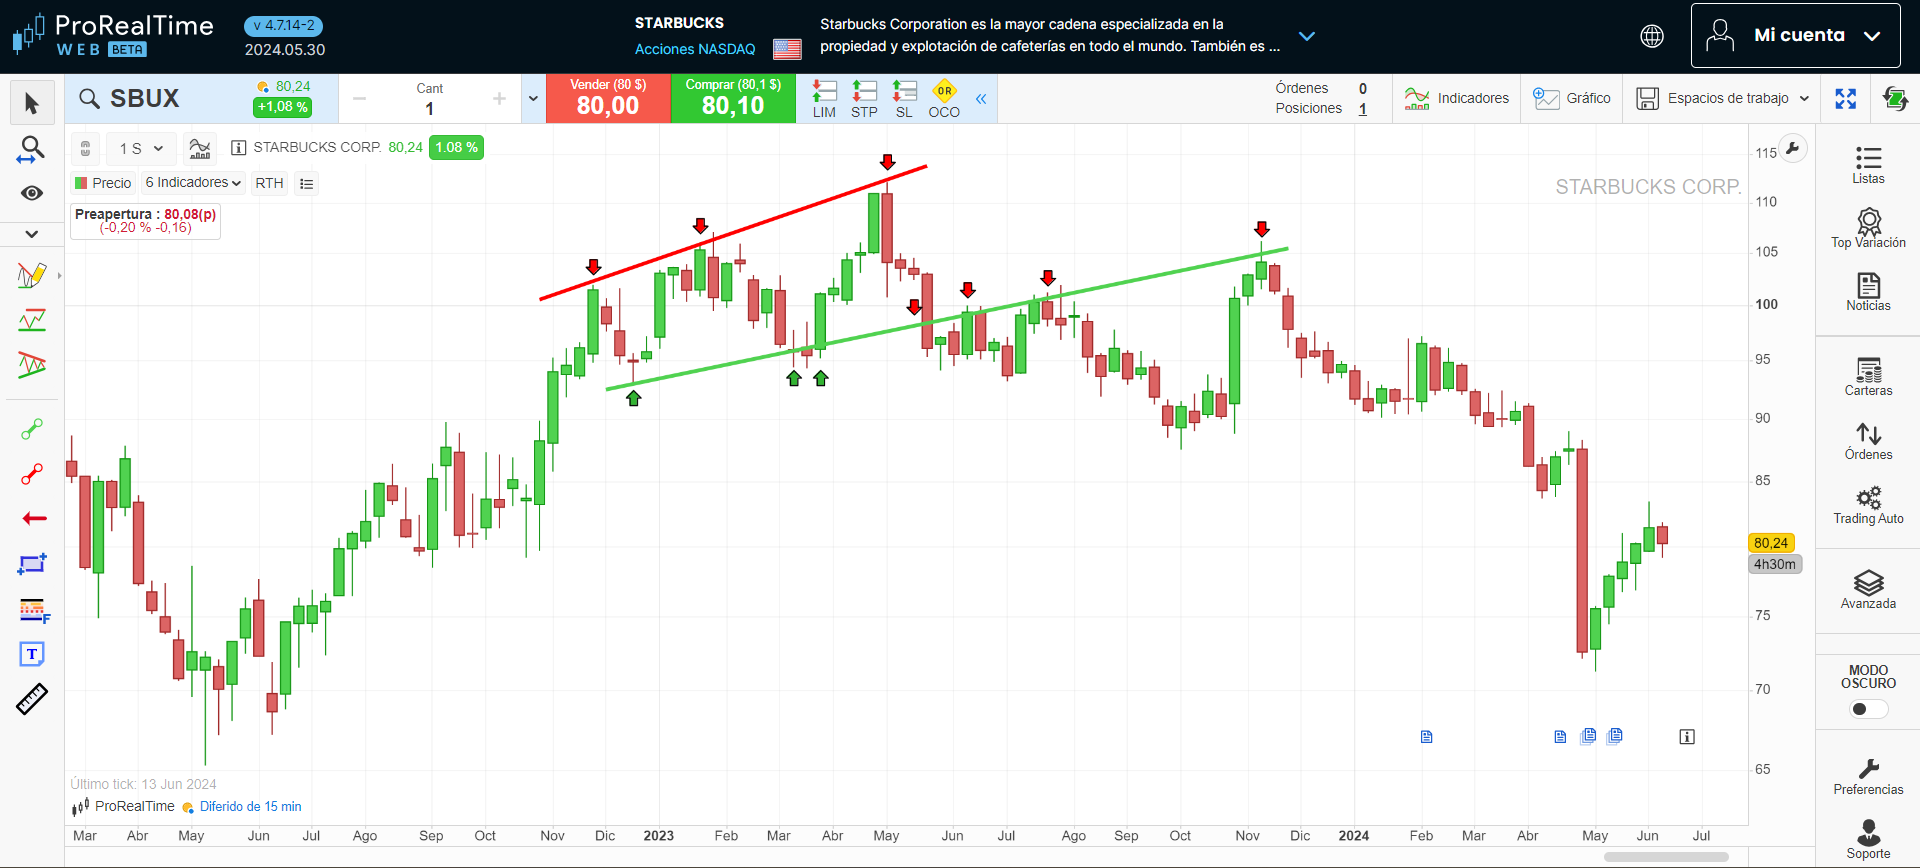Click the Comprar 80,10 buy button
Image resolution: width=1920 pixels, height=868 pixels.
[x=733, y=98]
